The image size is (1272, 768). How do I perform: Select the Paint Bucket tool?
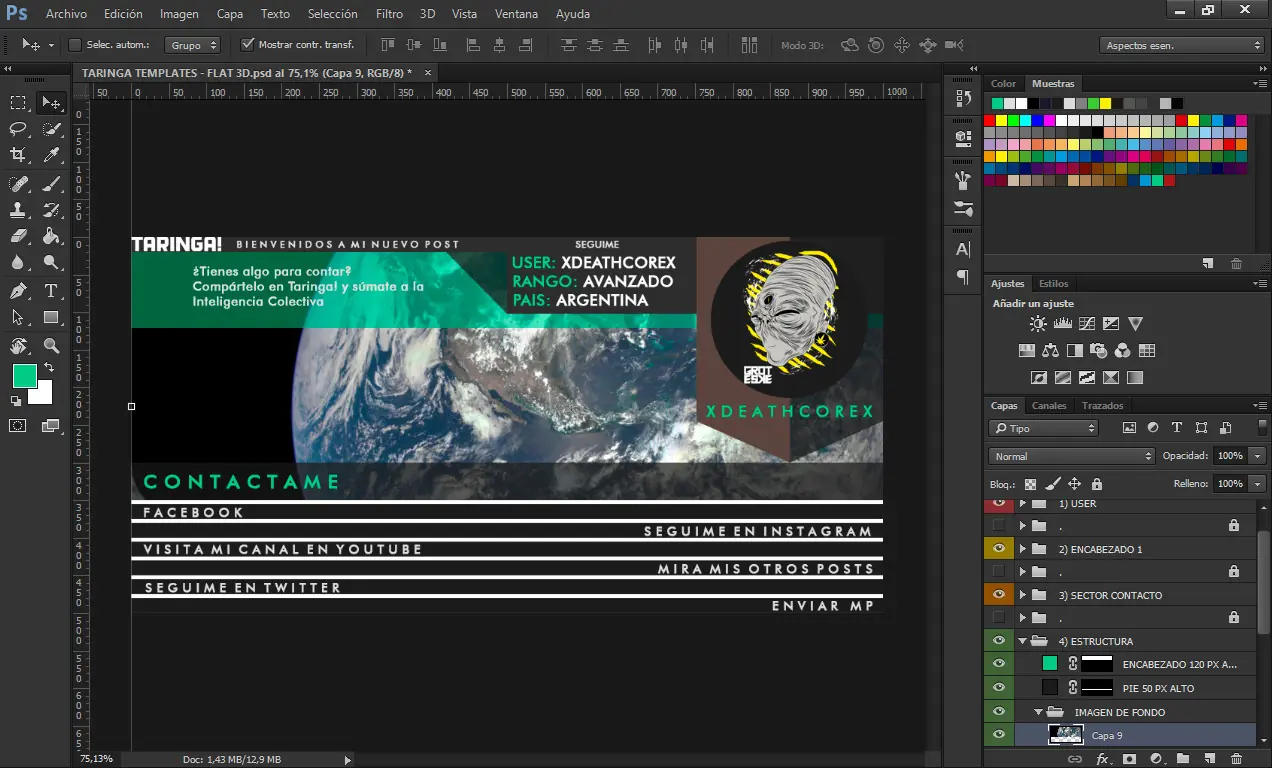point(51,236)
